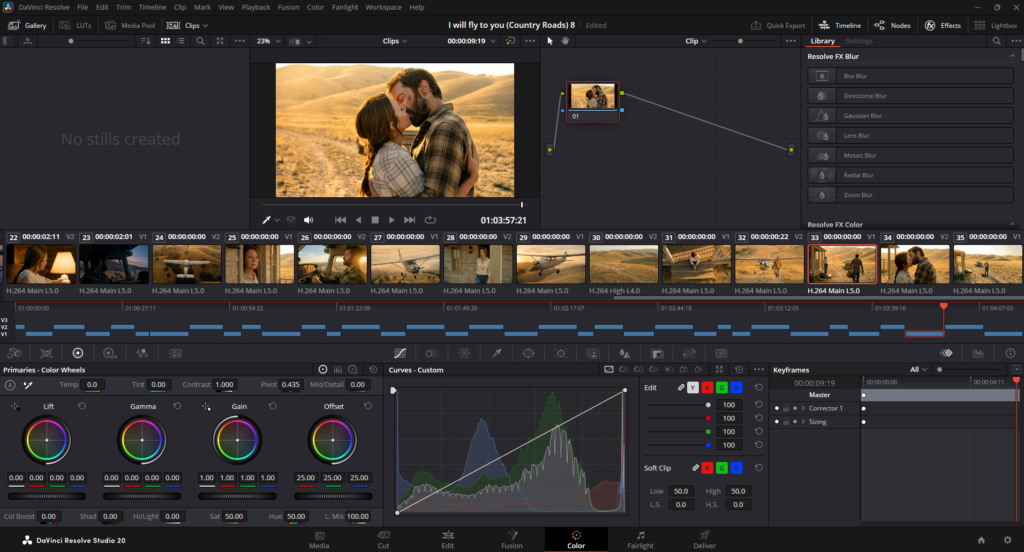Toggle Soft Clip blue channel
Screen dimensions: 1024x552
pos(736,468)
